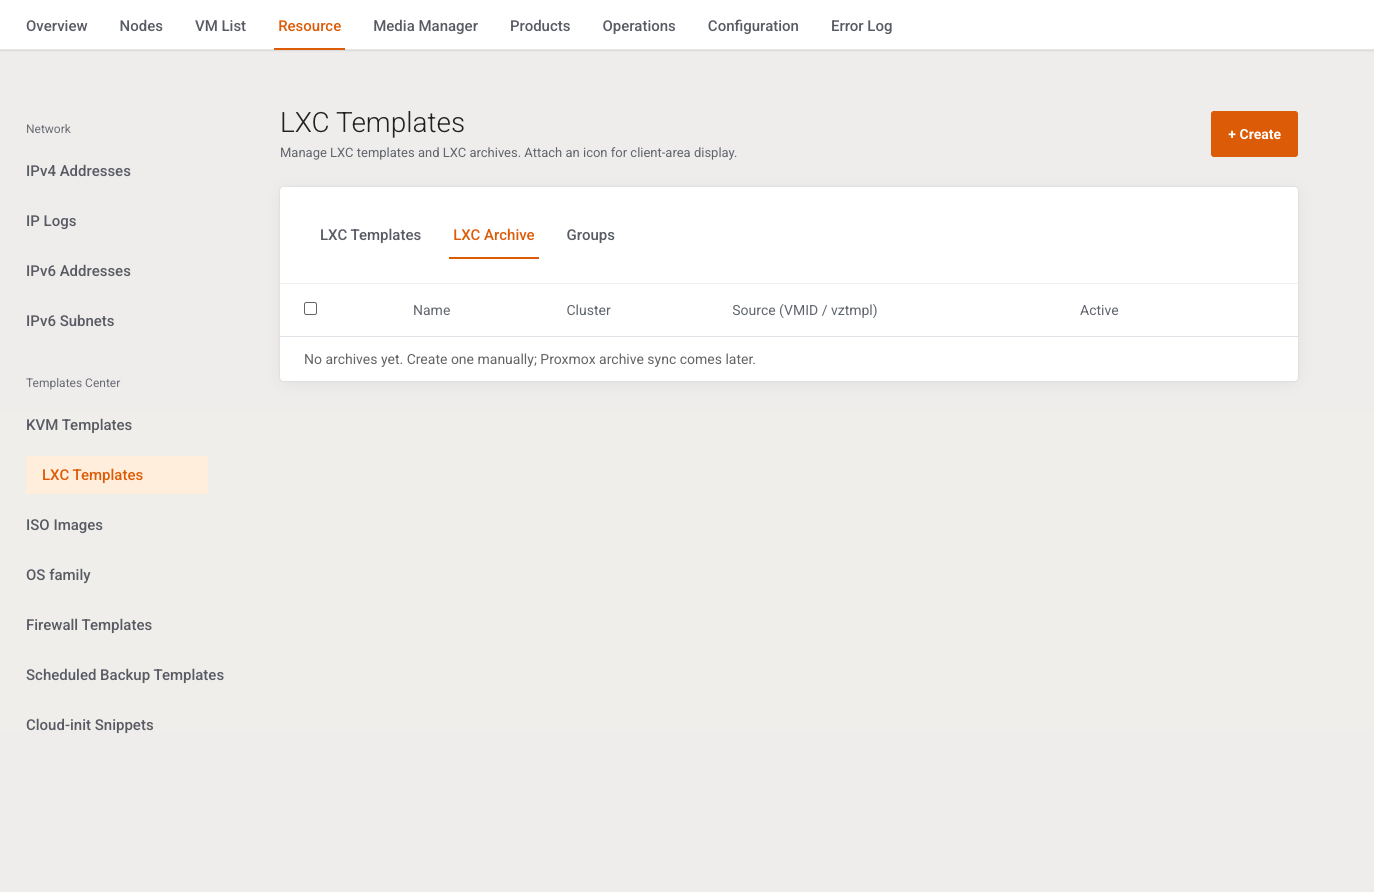This screenshot has height=892, width=1374.
Task: Click the Name column header
Action: [431, 310]
